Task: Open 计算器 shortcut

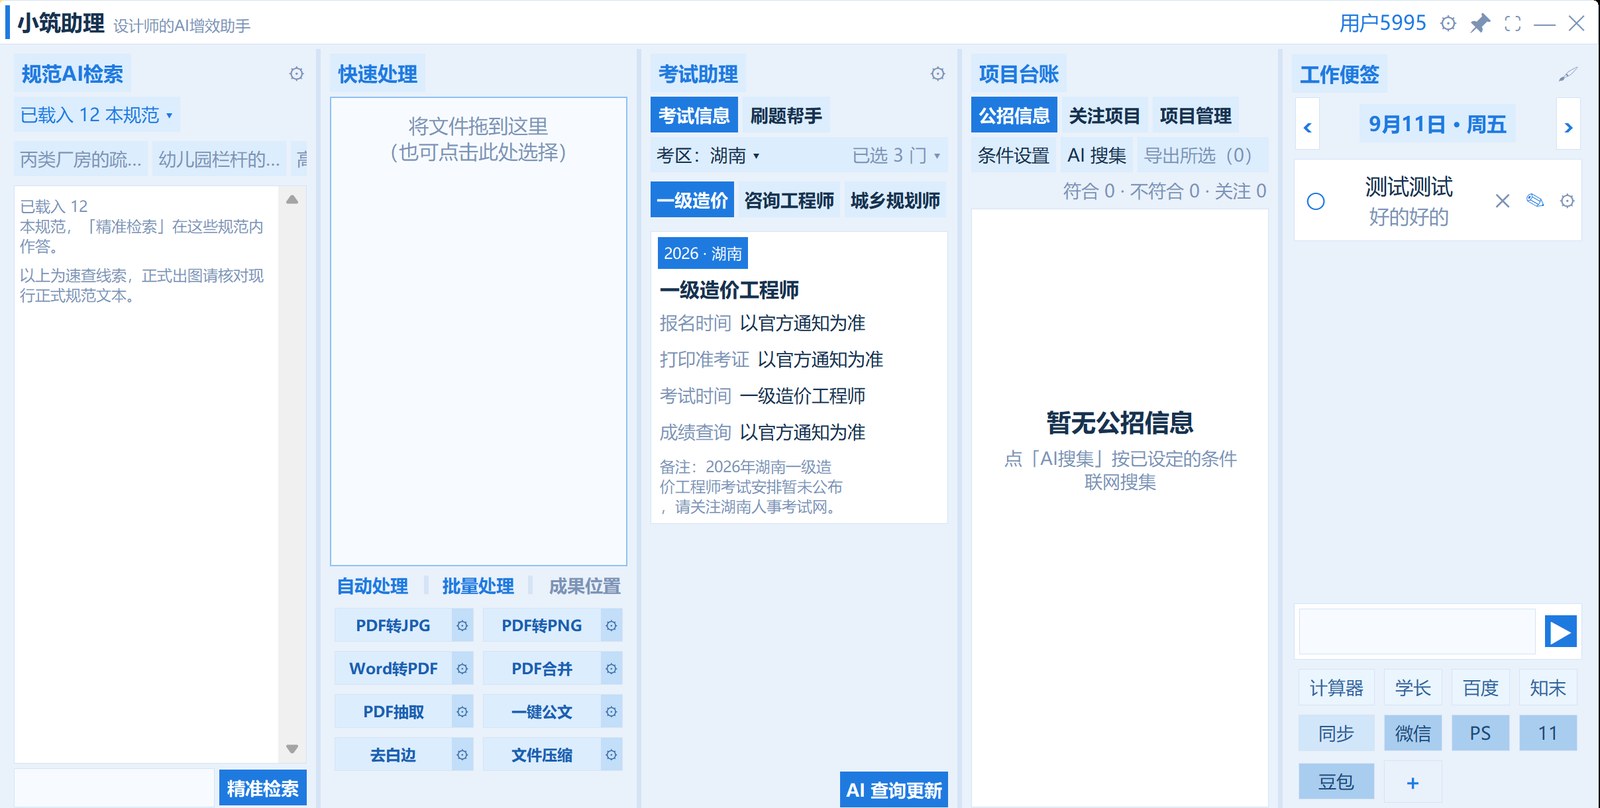Action: [x=1336, y=688]
